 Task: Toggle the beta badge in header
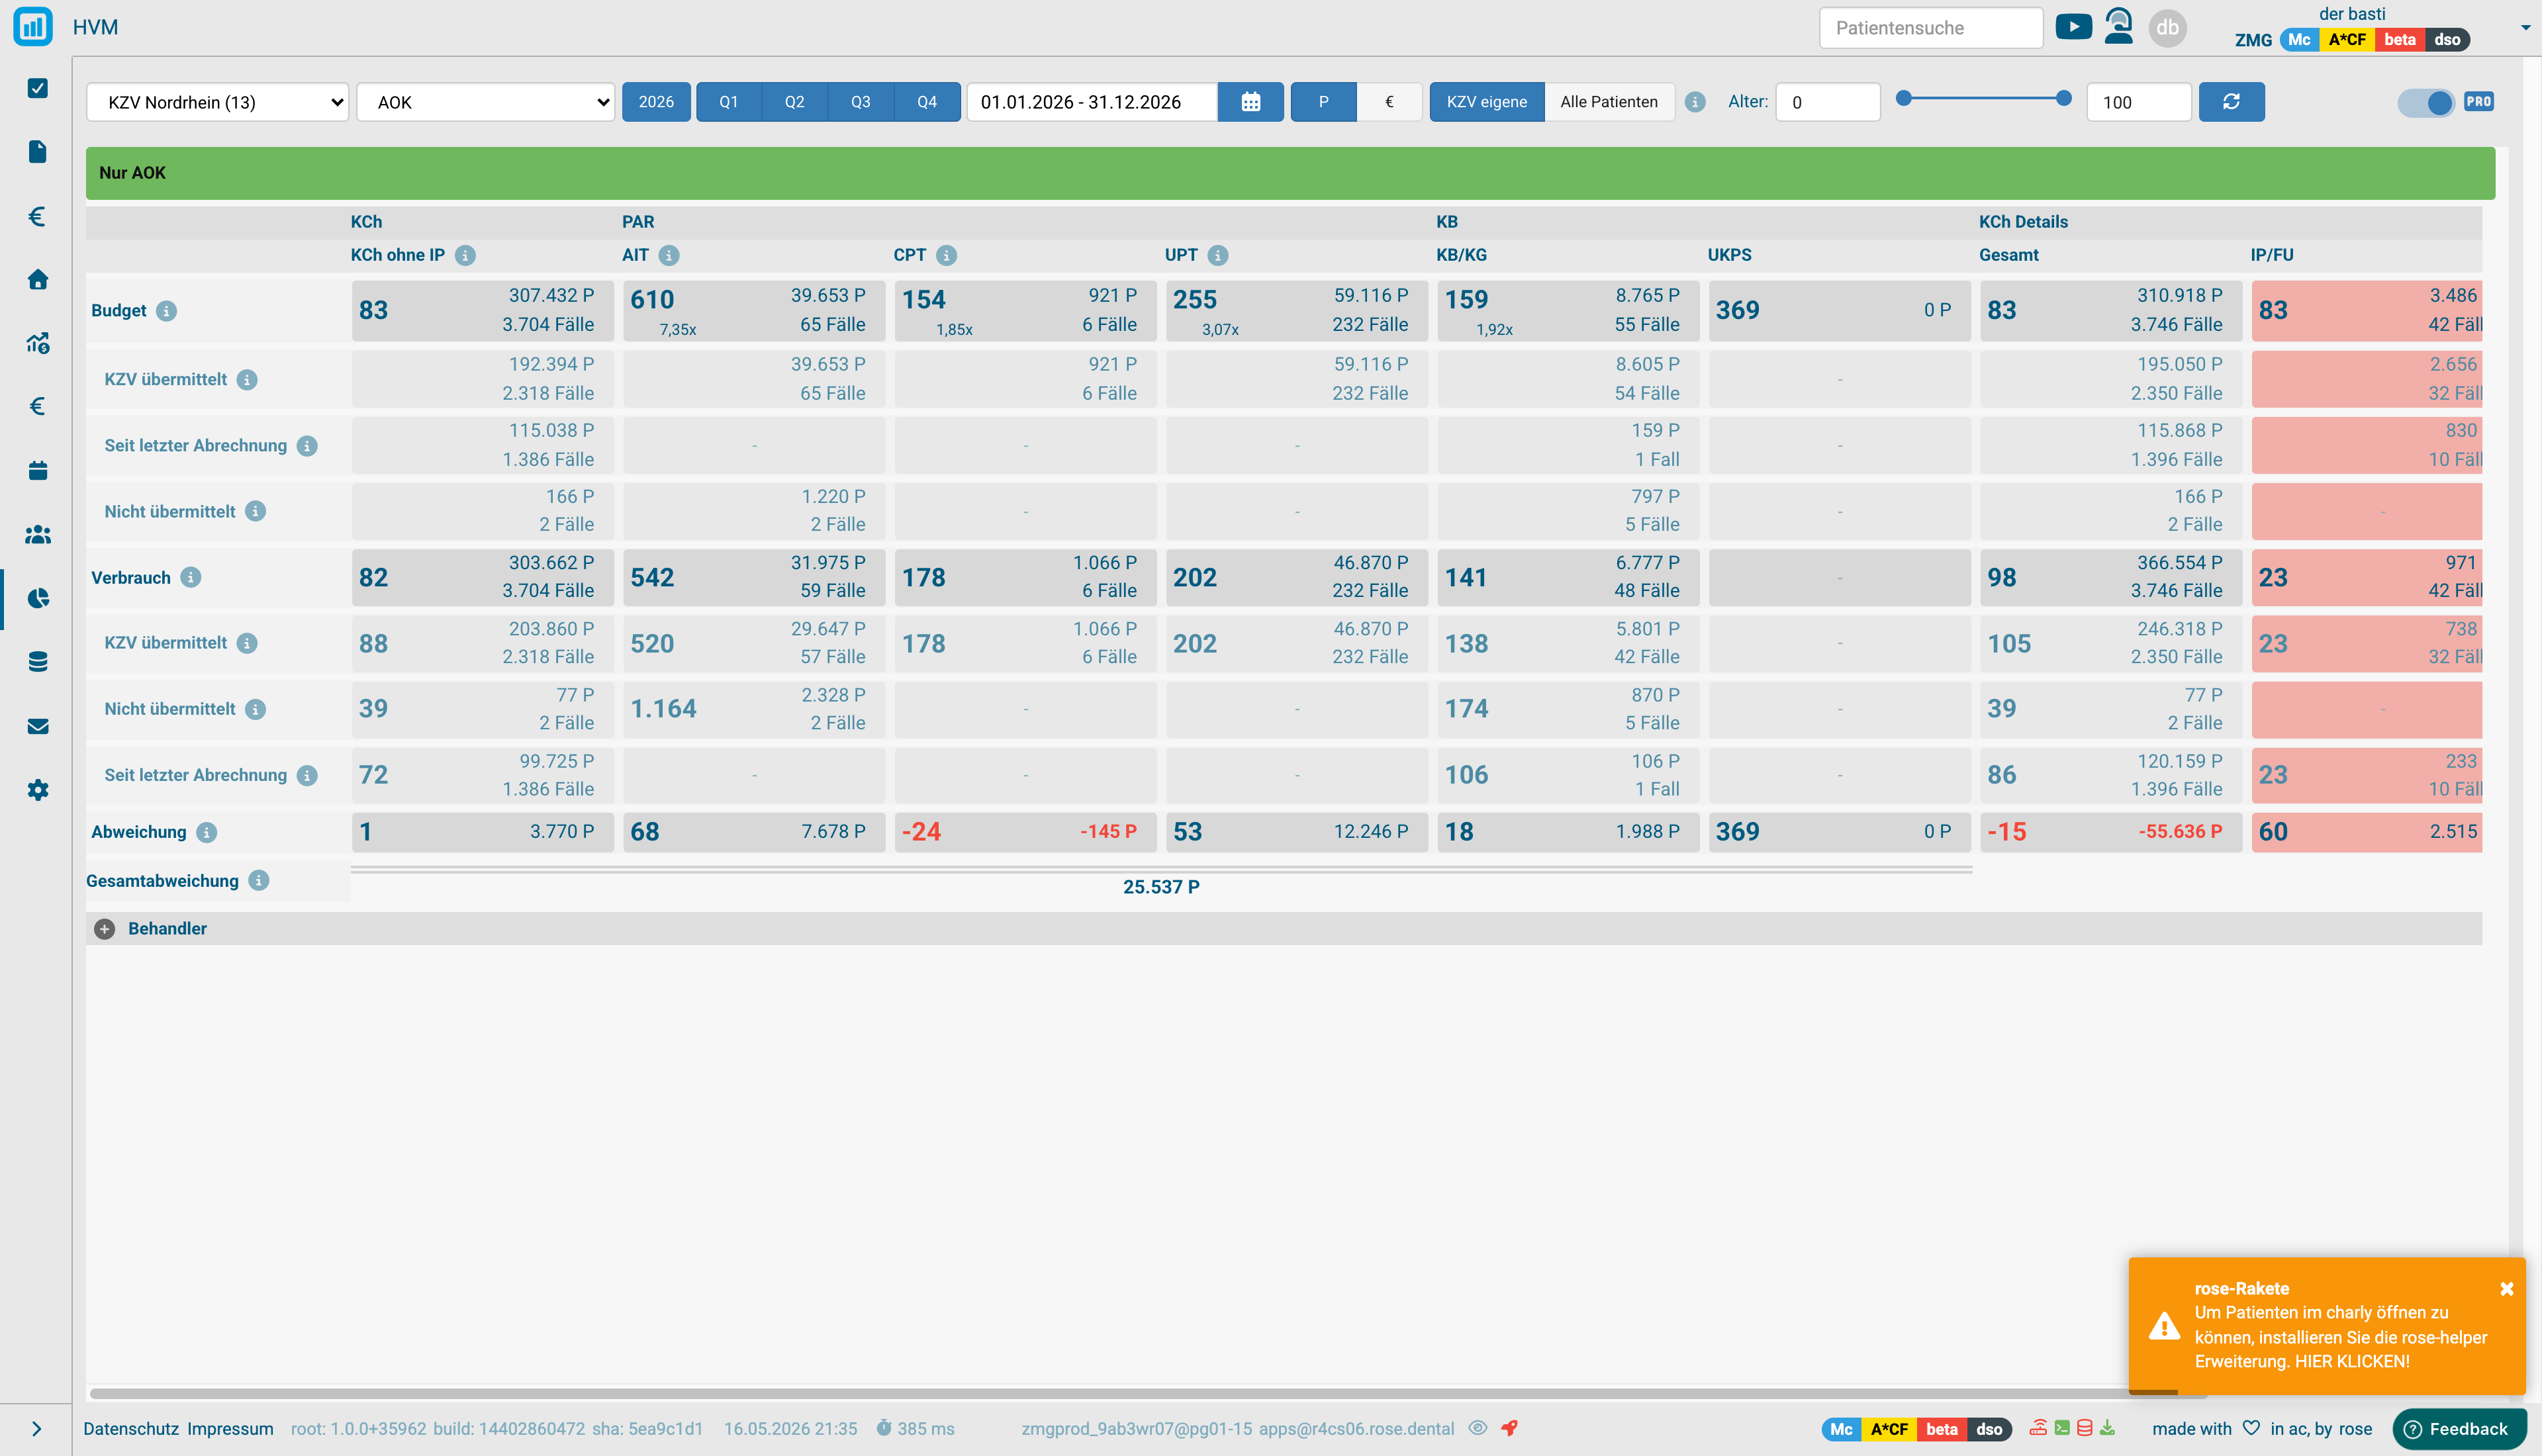2399,40
